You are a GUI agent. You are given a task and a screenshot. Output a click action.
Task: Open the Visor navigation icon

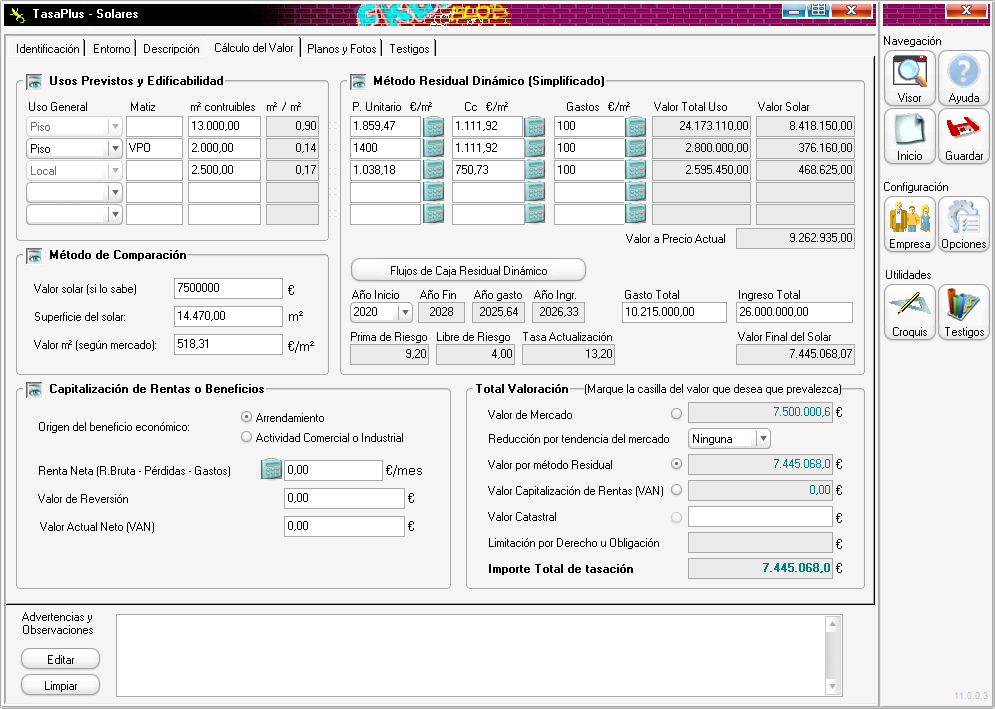[x=909, y=78]
